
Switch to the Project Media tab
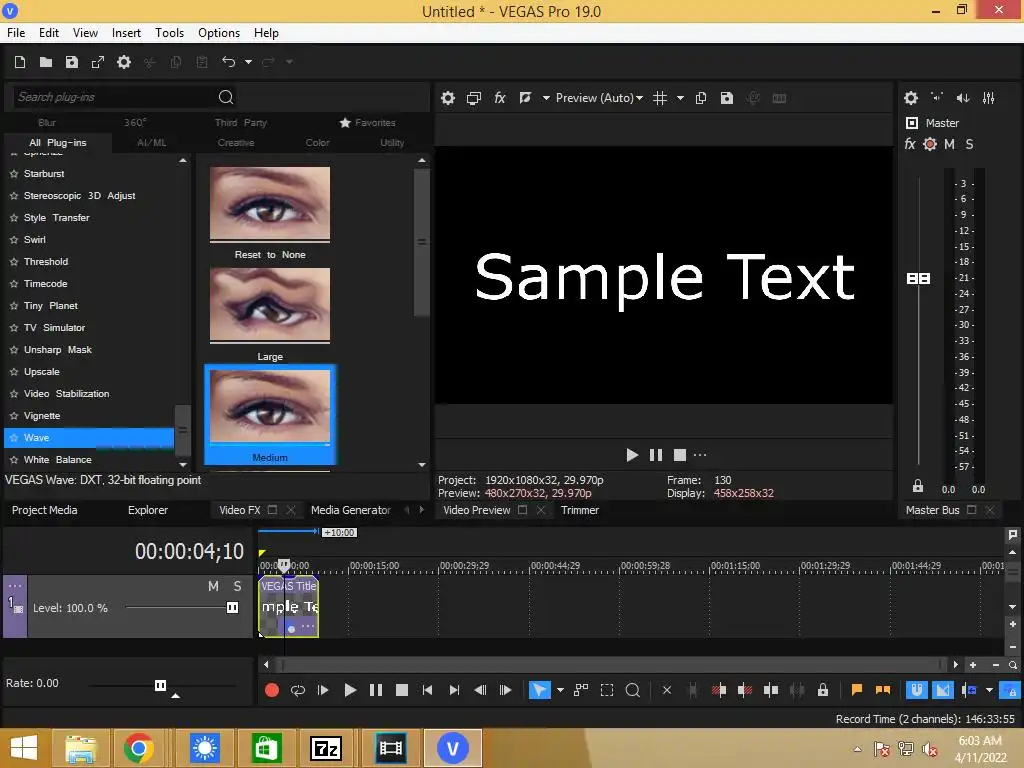pyautogui.click(x=44, y=510)
